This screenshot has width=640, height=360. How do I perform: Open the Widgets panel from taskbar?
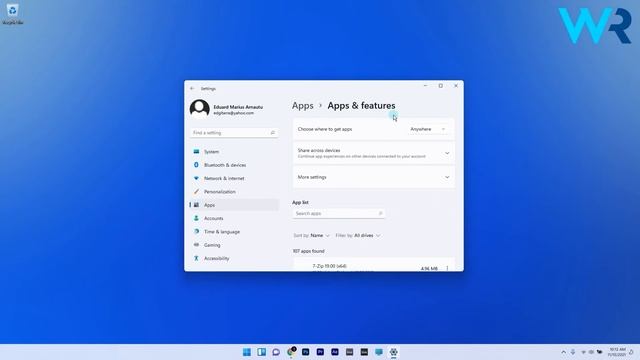click(261, 352)
